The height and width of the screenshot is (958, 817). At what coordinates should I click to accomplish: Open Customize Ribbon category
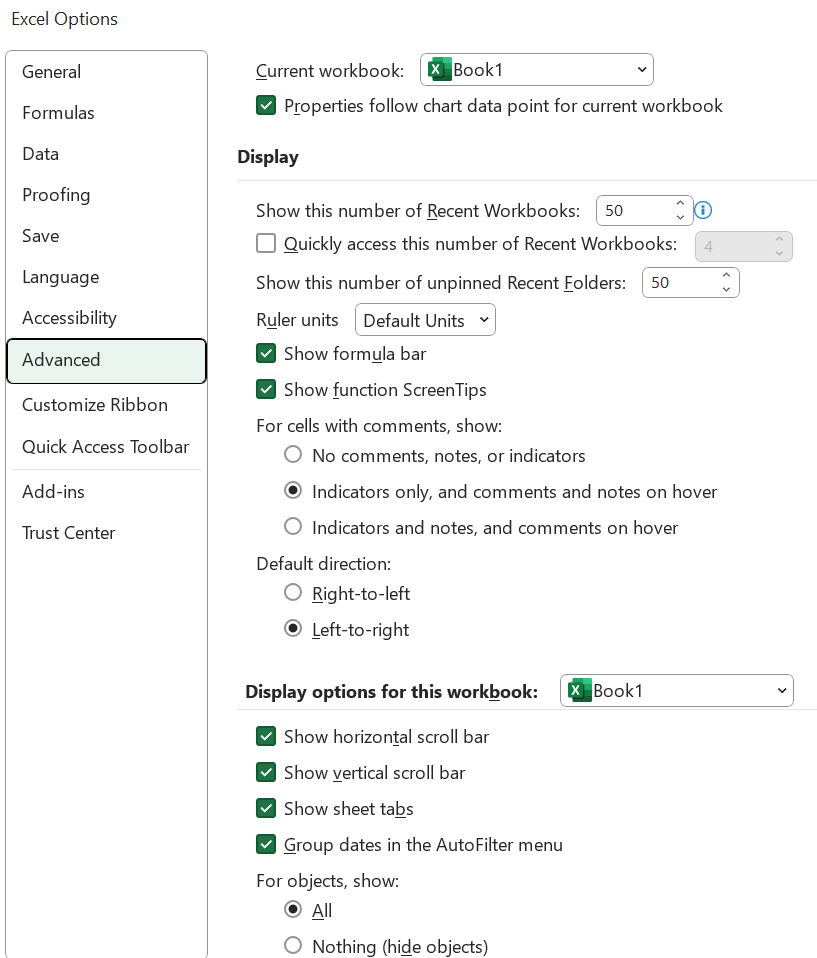(x=106, y=405)
